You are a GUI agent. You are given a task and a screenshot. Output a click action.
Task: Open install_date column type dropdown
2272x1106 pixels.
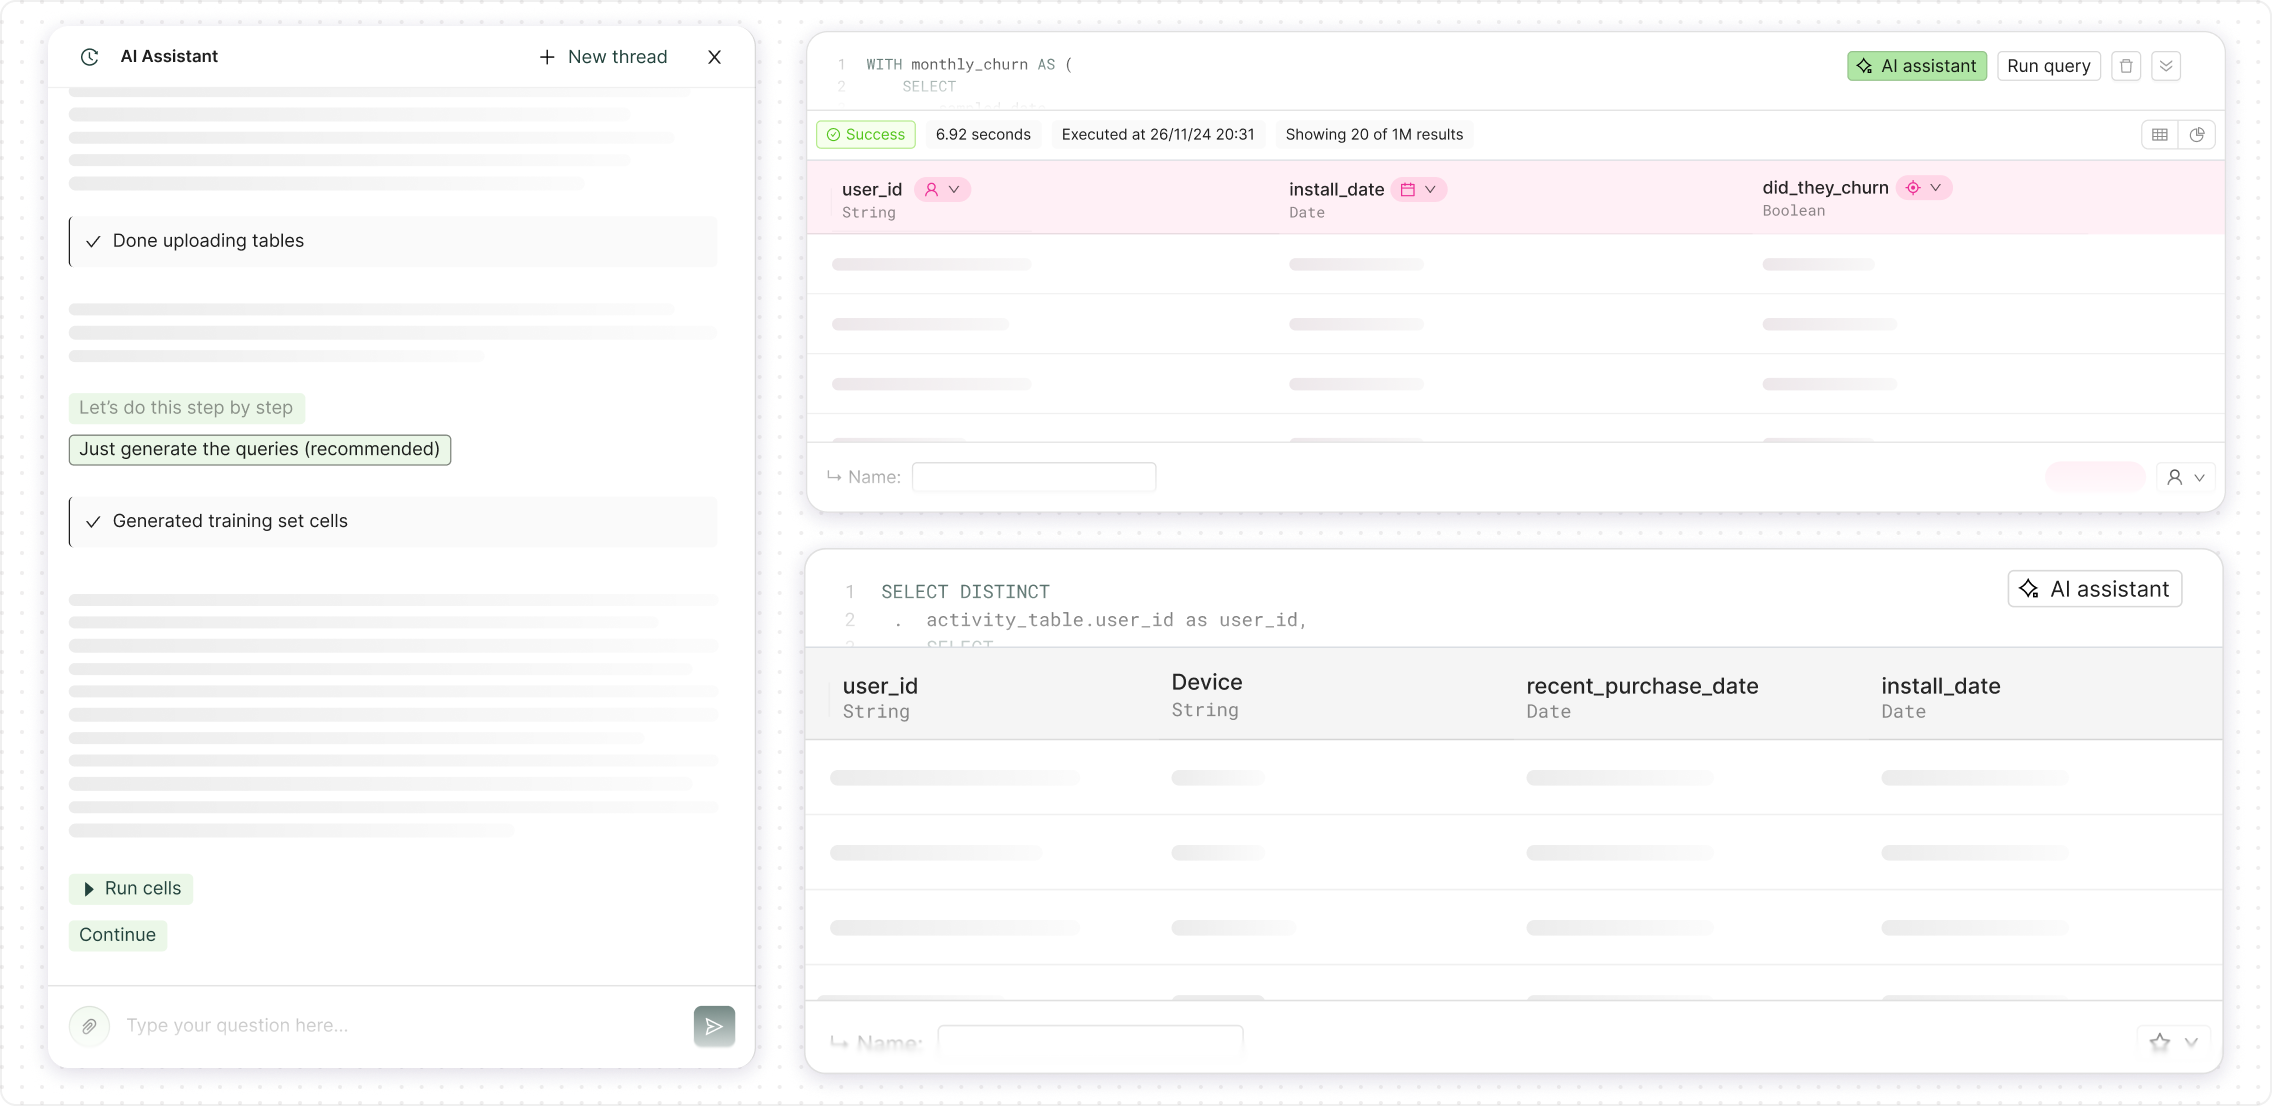(1418, 189)
